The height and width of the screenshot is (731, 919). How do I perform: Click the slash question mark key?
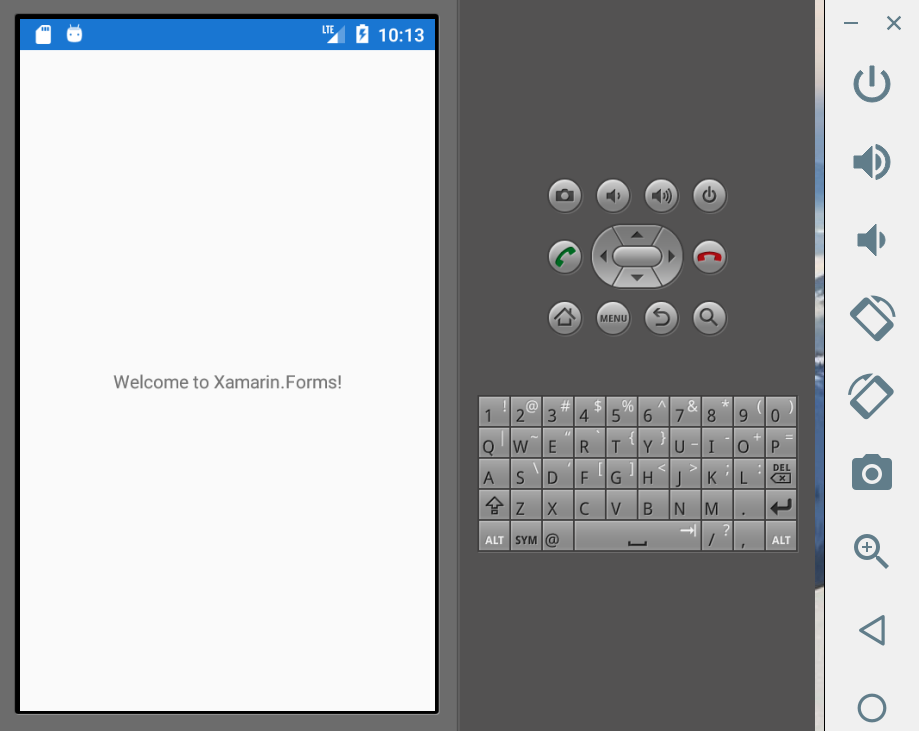[717, 537]
